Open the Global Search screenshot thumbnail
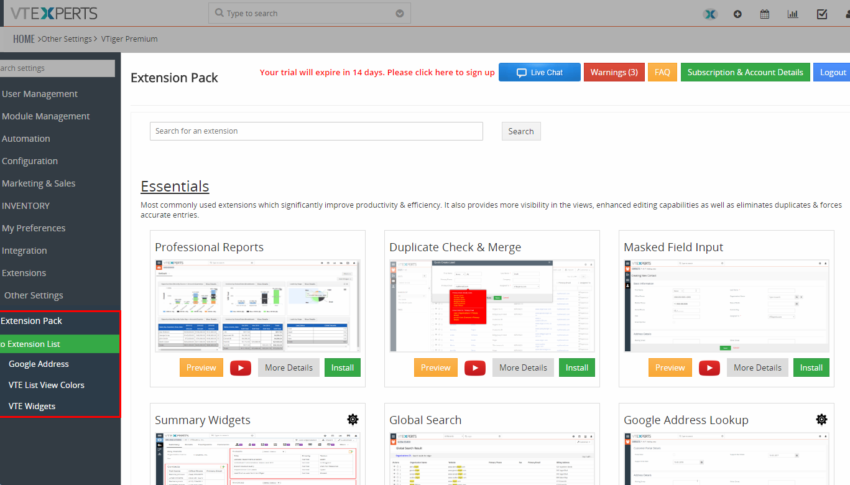The height and width of the screenshot is (485, 850). (492, 459)
